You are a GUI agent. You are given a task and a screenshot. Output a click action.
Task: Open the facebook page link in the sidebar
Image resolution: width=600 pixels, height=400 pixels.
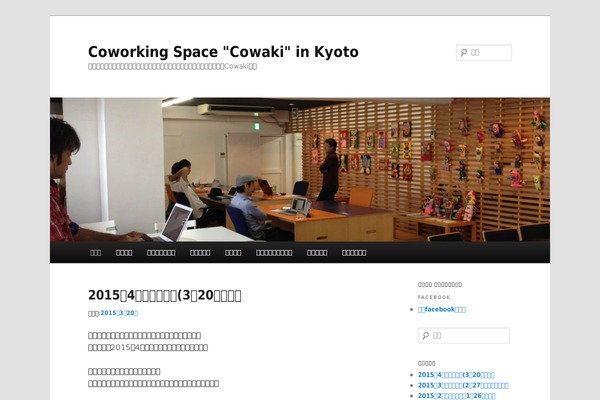[442, 309]
